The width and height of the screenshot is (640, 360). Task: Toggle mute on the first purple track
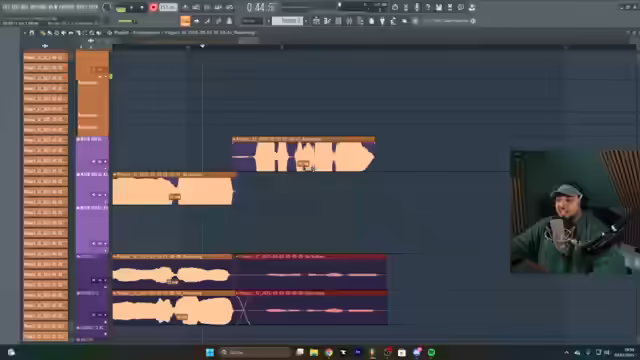[78, 139]
